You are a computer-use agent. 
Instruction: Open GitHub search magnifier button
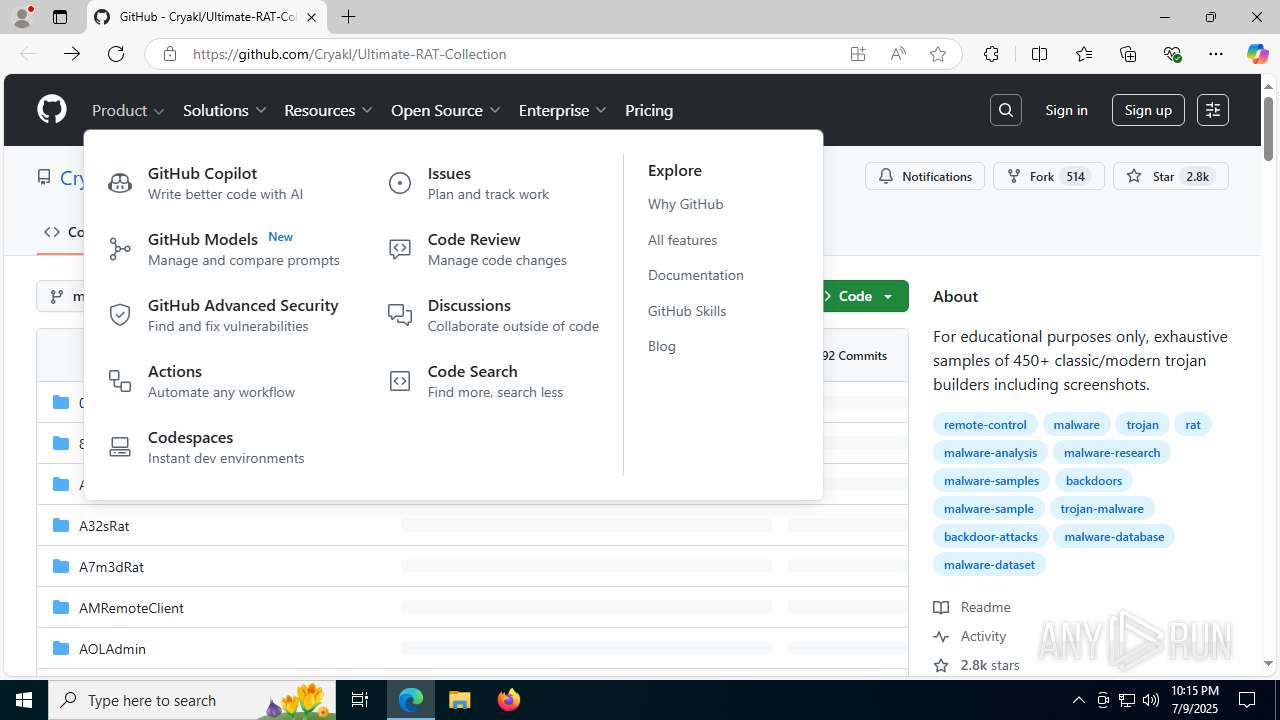(x=1006, y=110)
